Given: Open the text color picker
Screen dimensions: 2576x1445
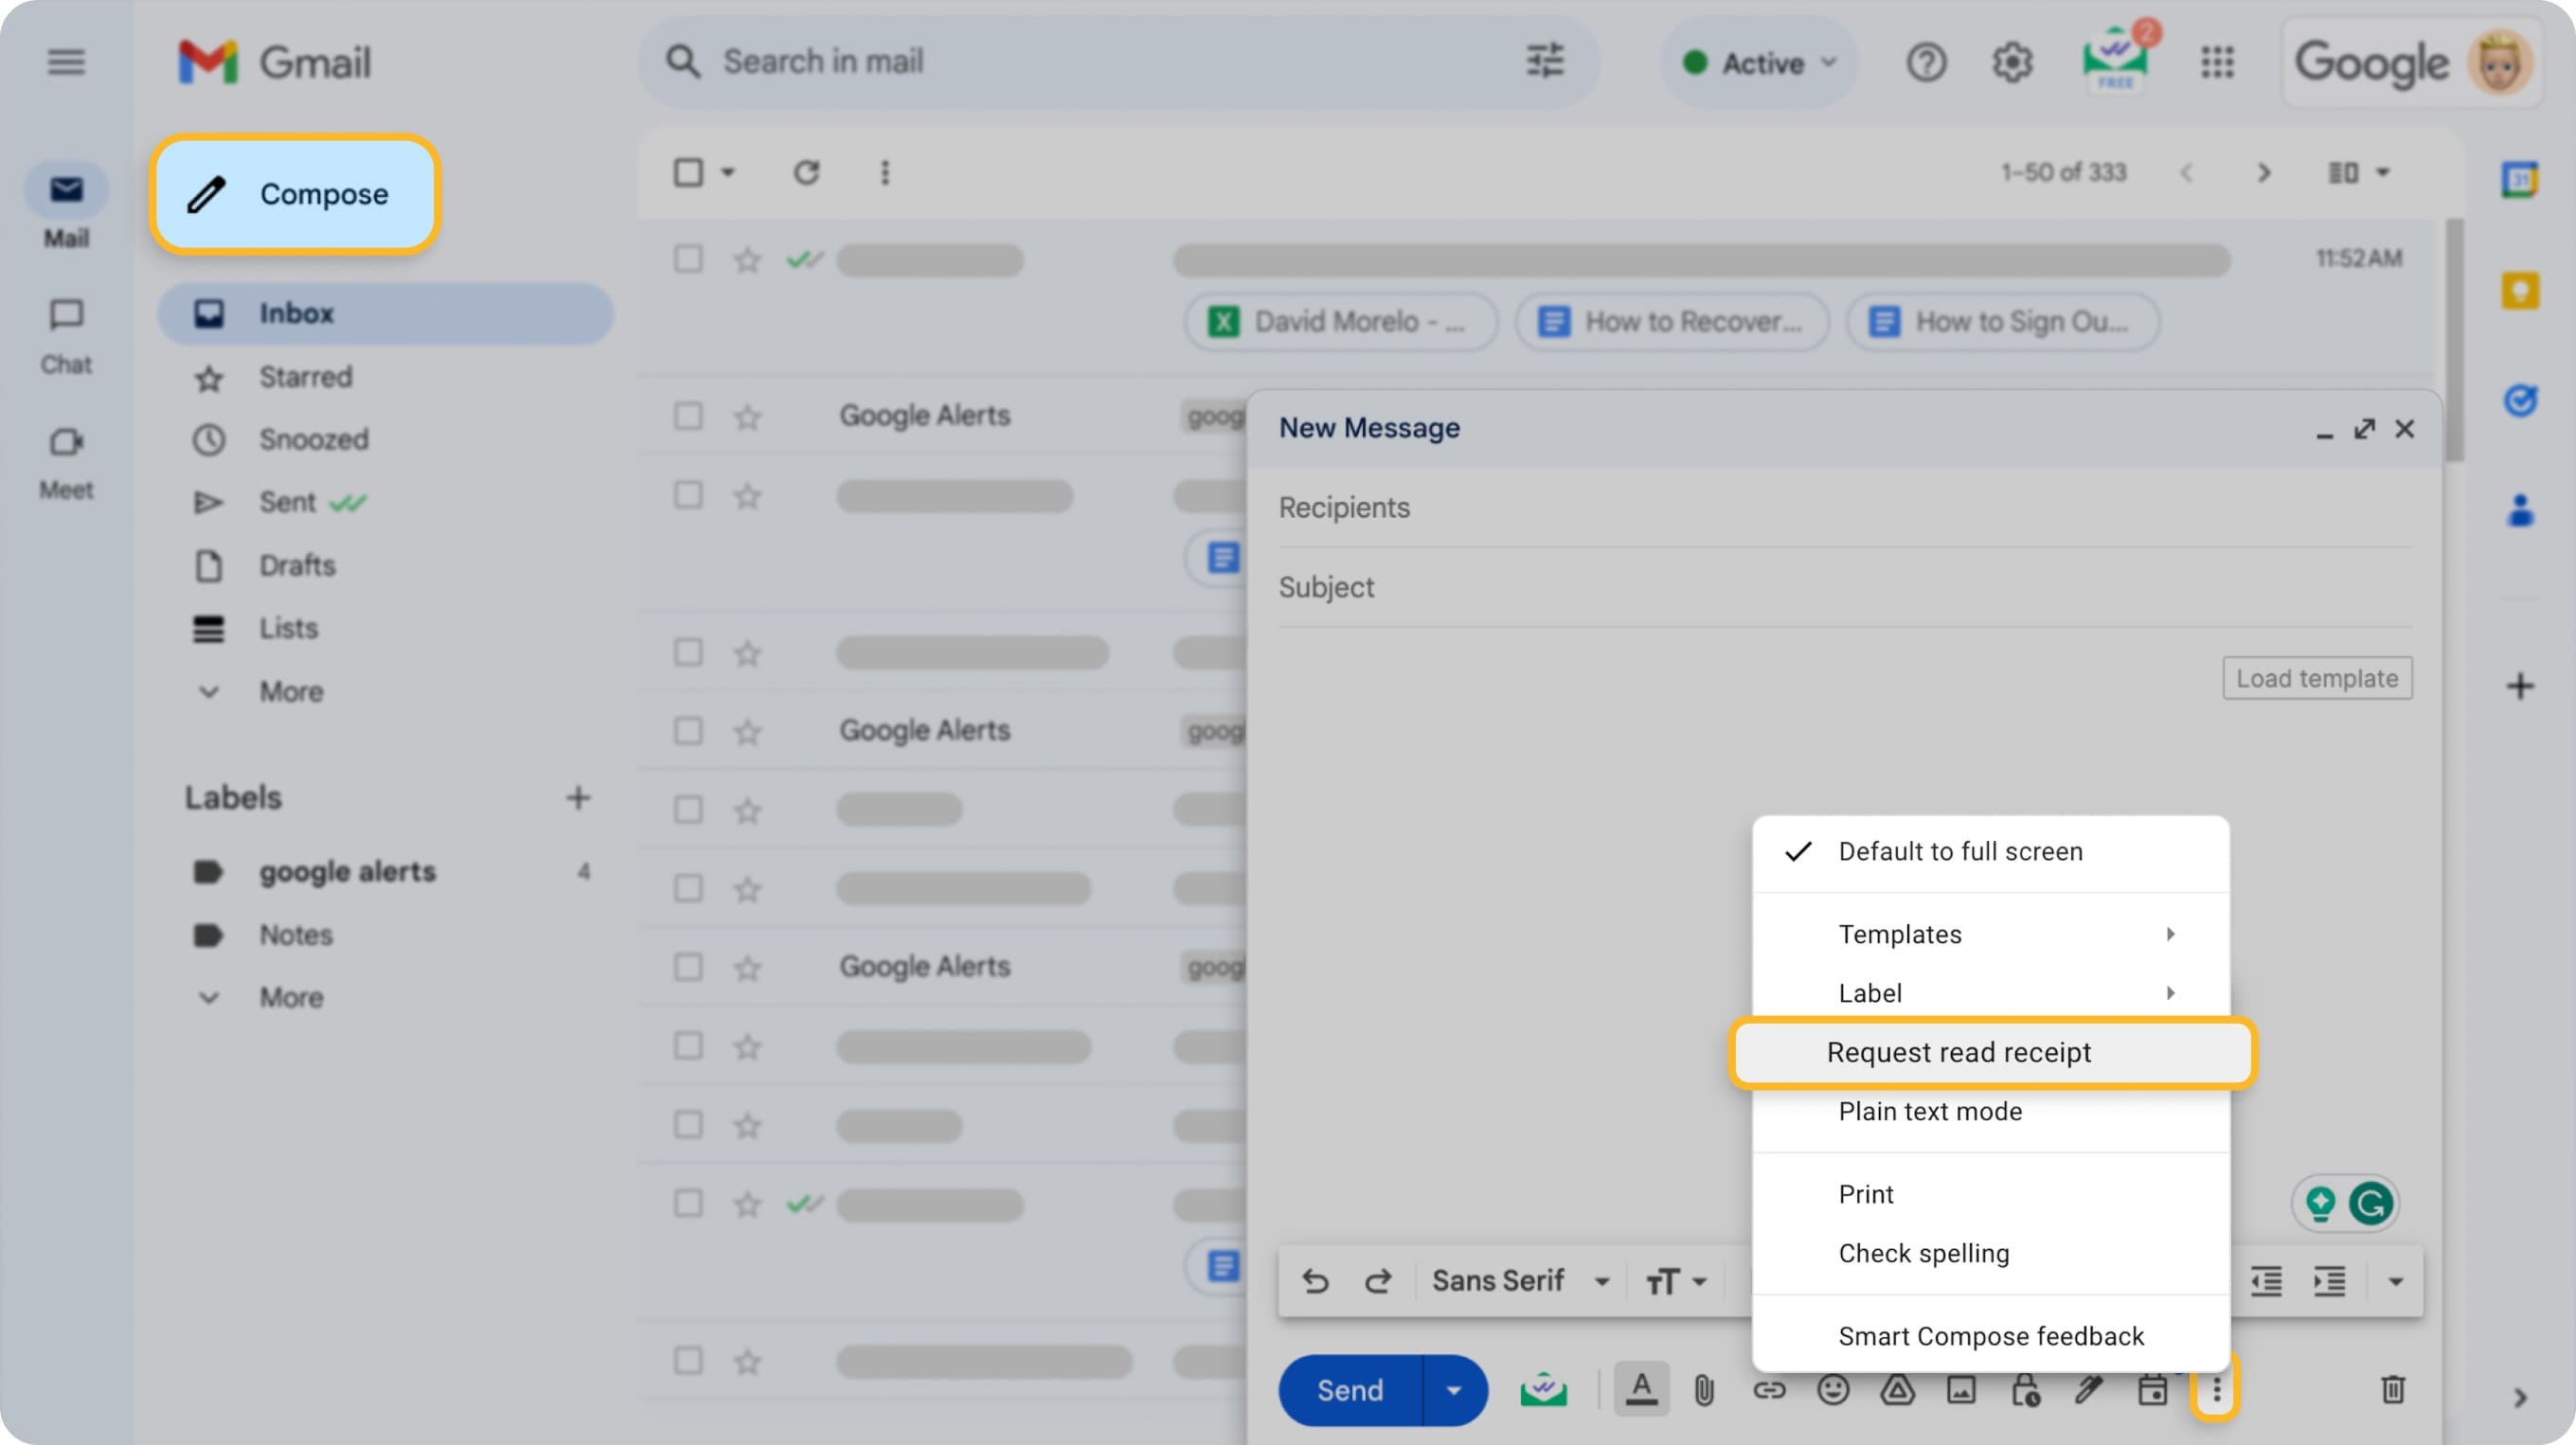Looking at the screenshot, I should 1641,1390.
